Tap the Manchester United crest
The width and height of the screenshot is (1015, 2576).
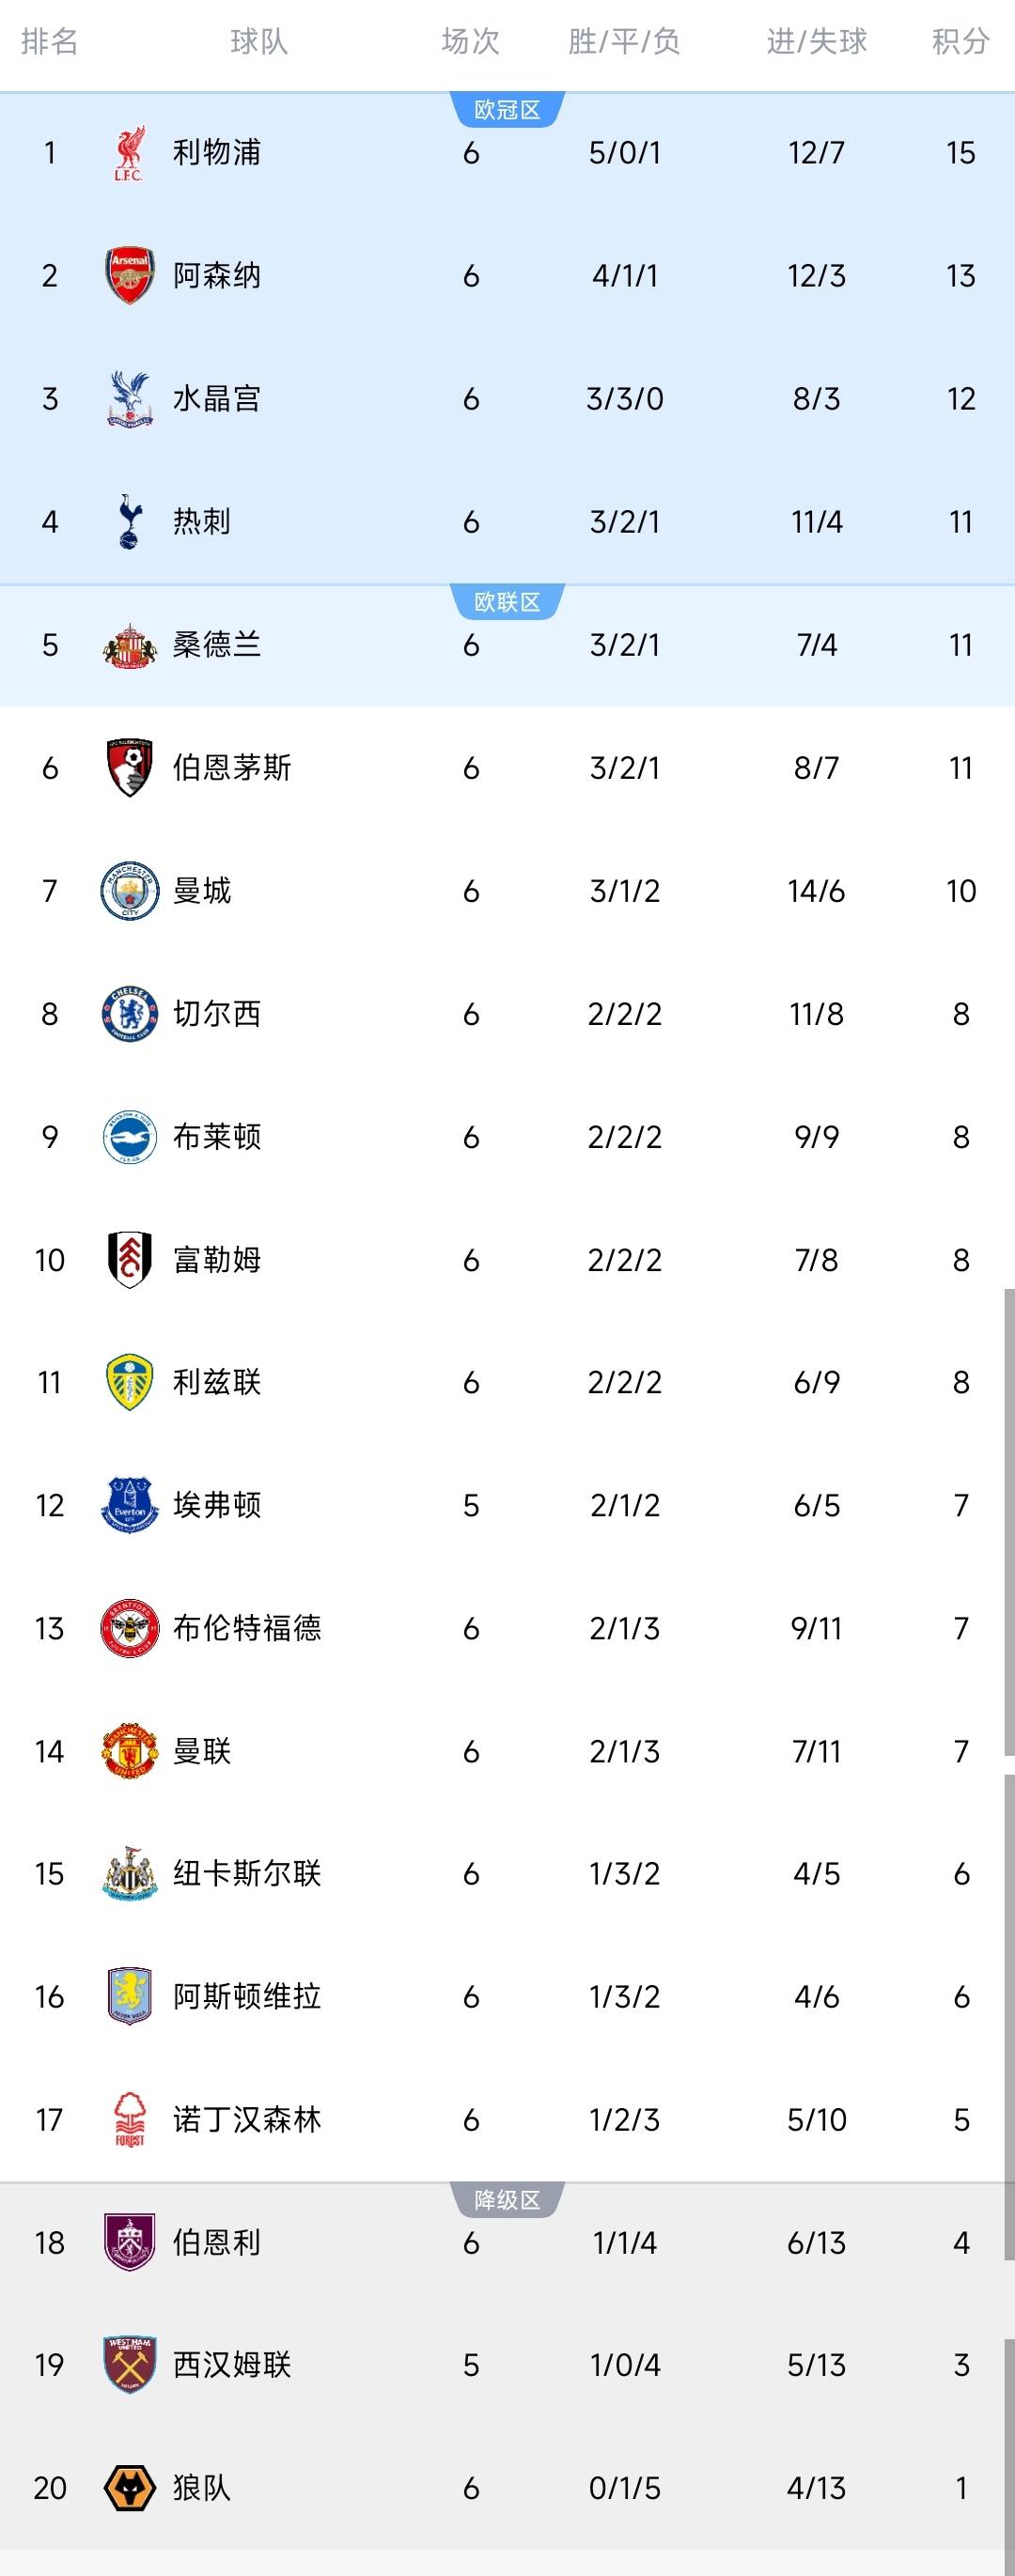(129, 1751)
